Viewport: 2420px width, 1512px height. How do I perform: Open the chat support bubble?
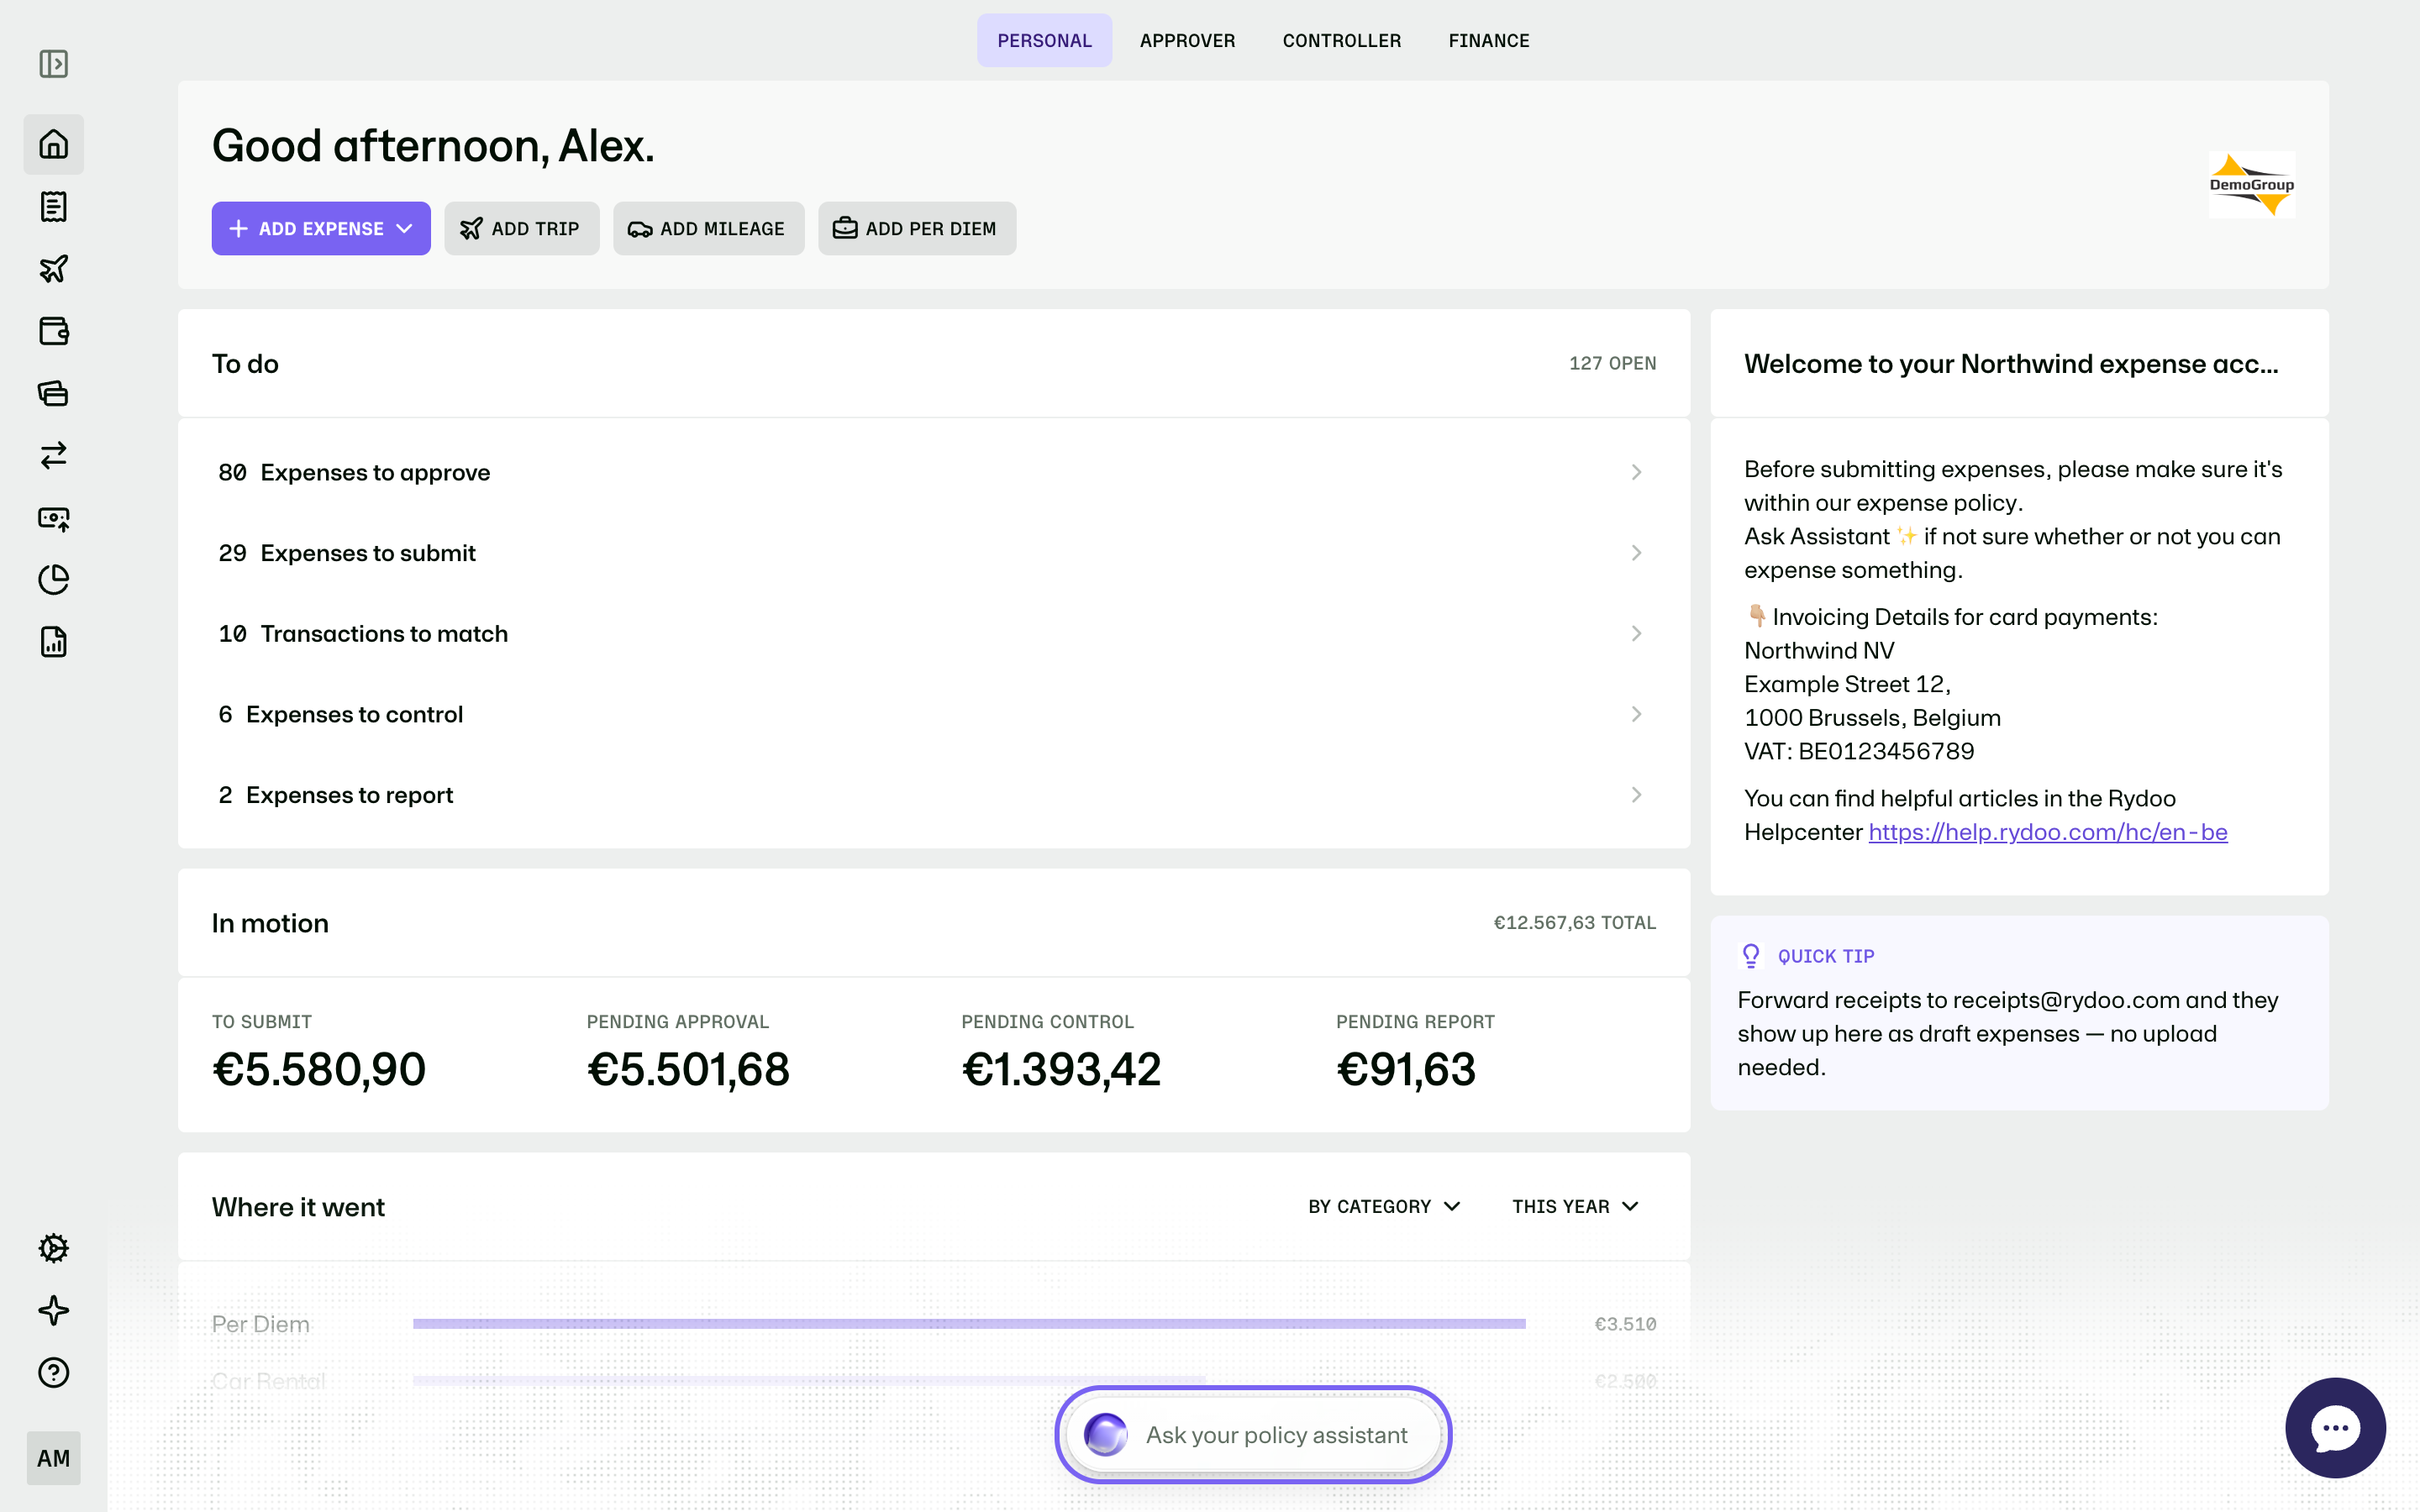(2335, 1428)
